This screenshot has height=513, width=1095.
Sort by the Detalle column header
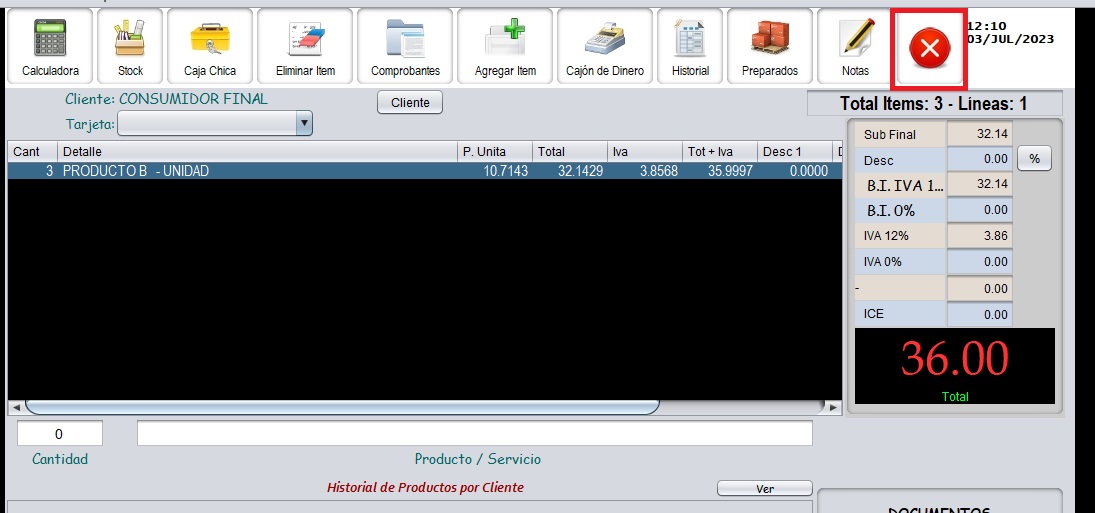pyautogui.click(x=257, y=152)
